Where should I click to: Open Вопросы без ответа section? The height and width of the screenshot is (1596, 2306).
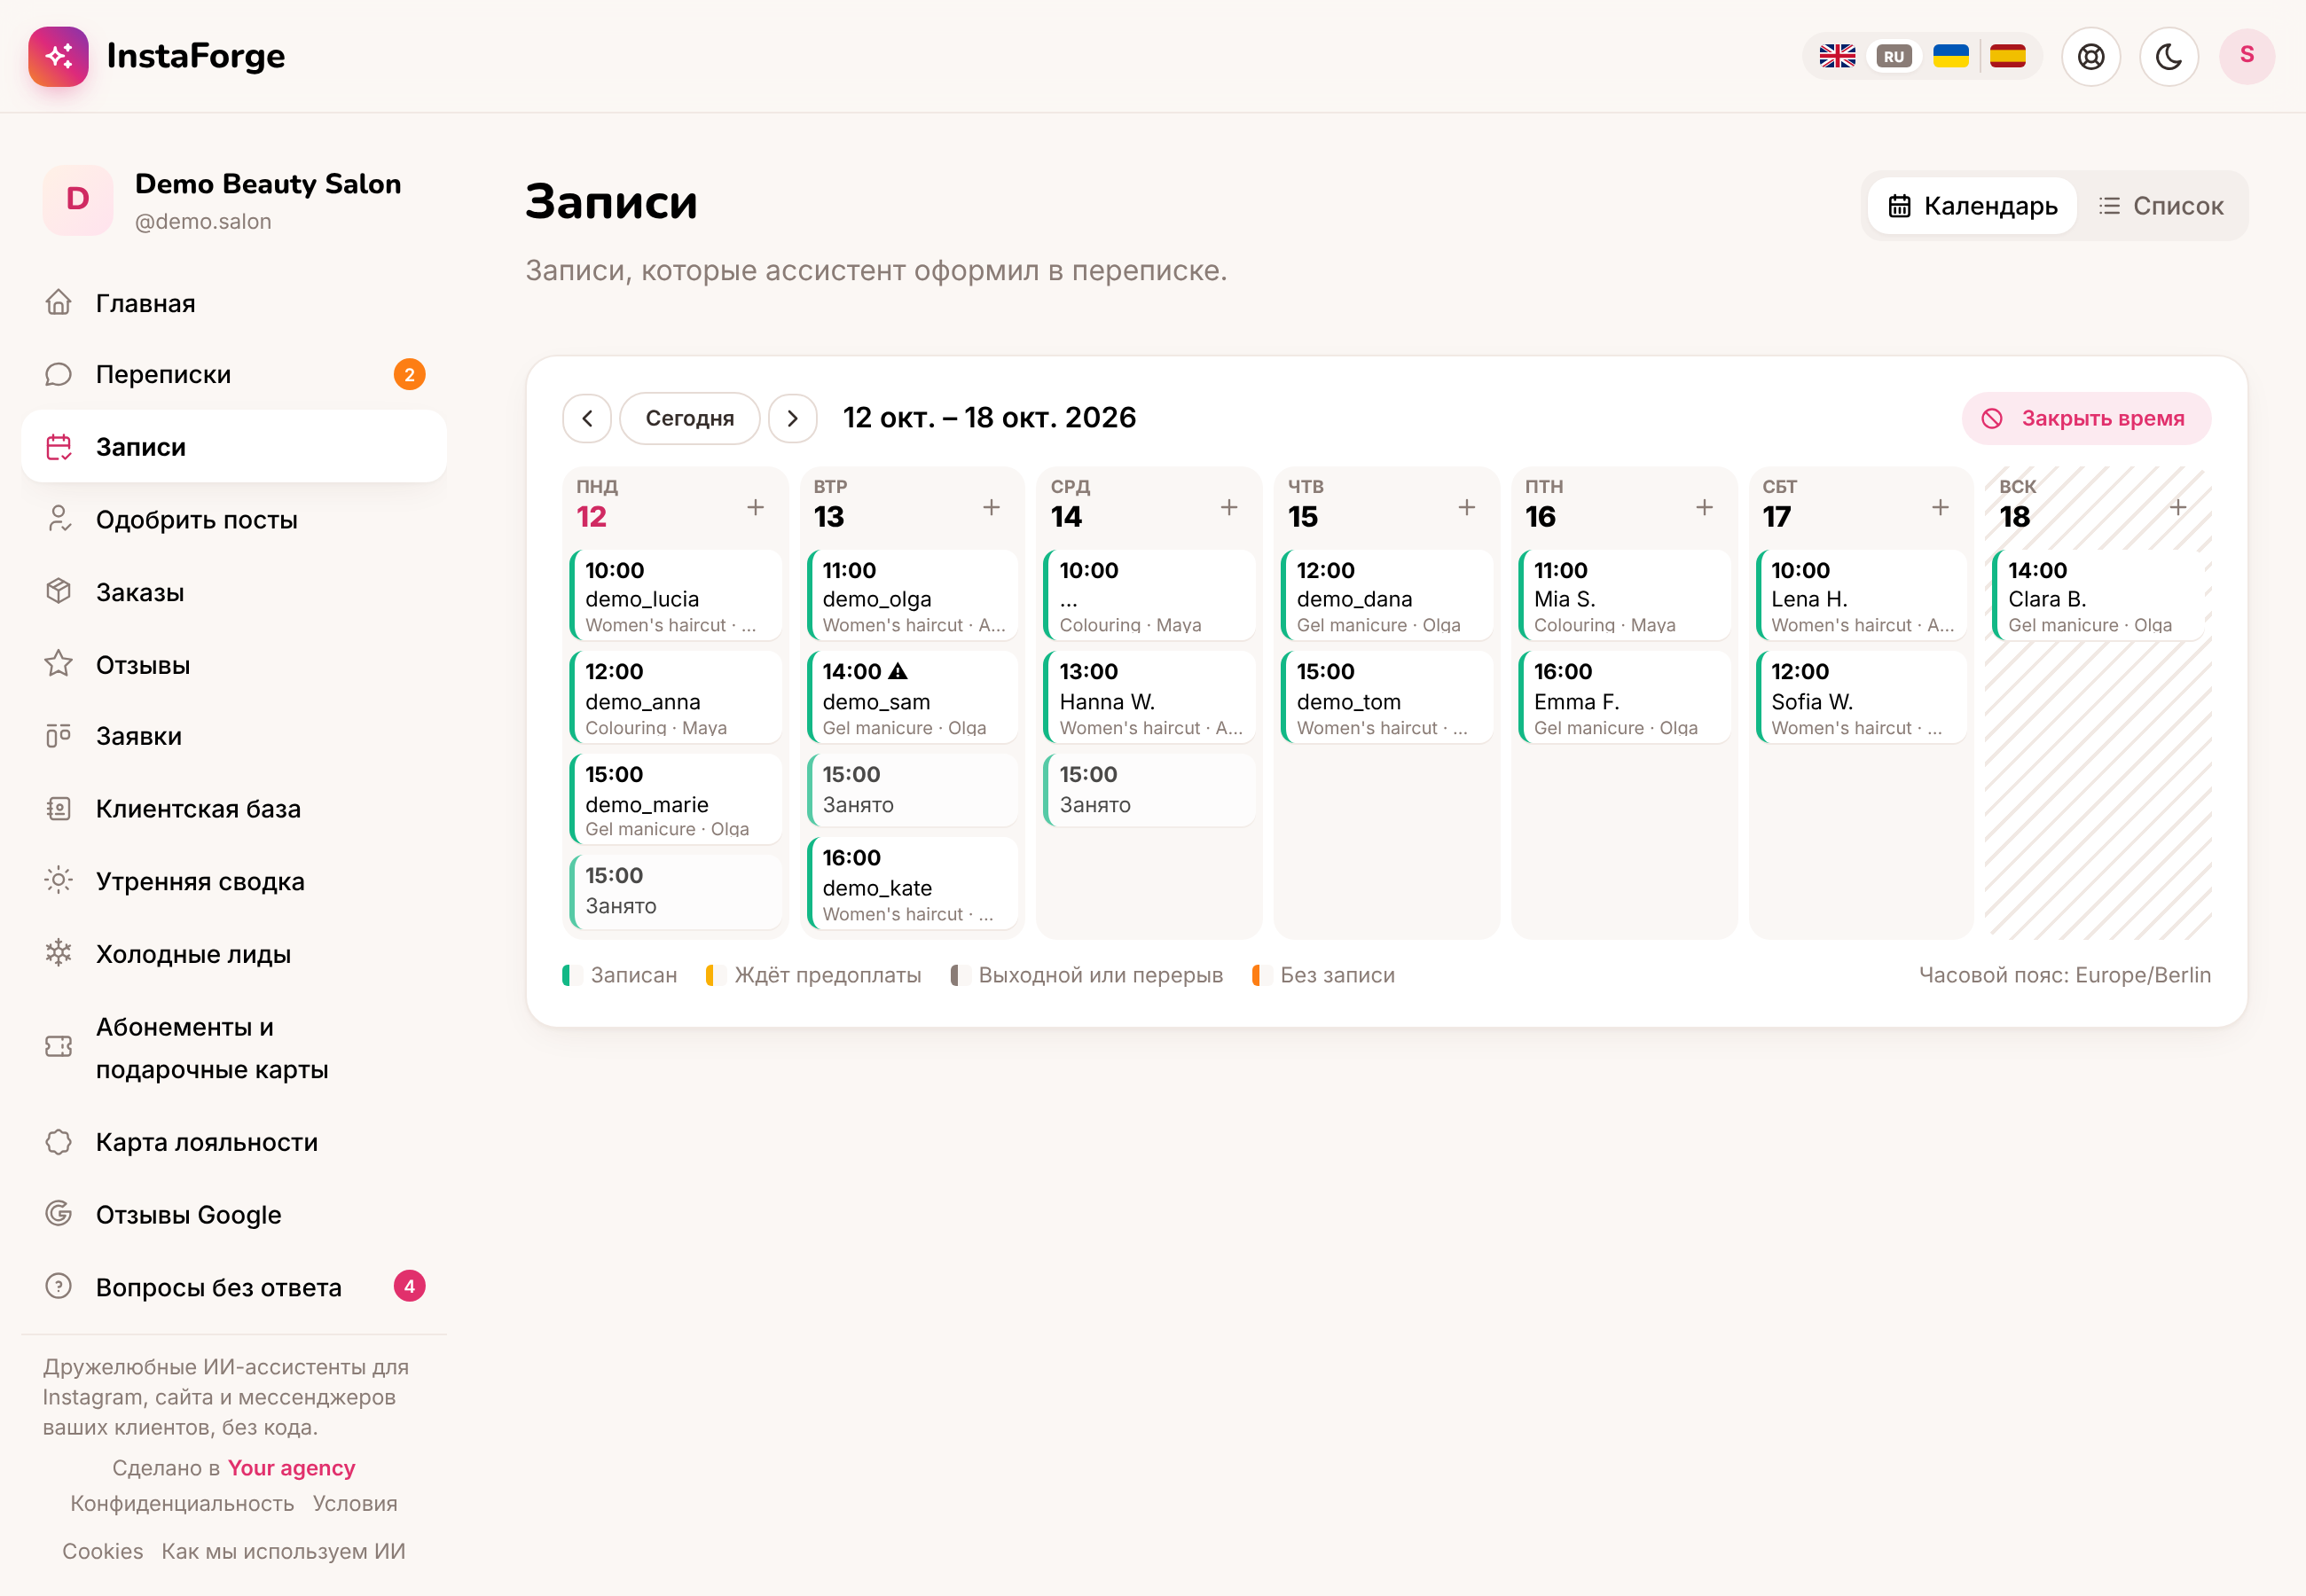[x=233, y=1287]
